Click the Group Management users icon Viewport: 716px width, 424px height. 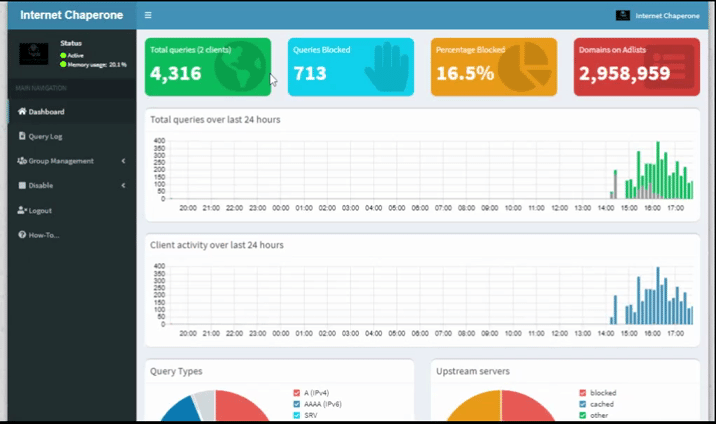[21, 161]
